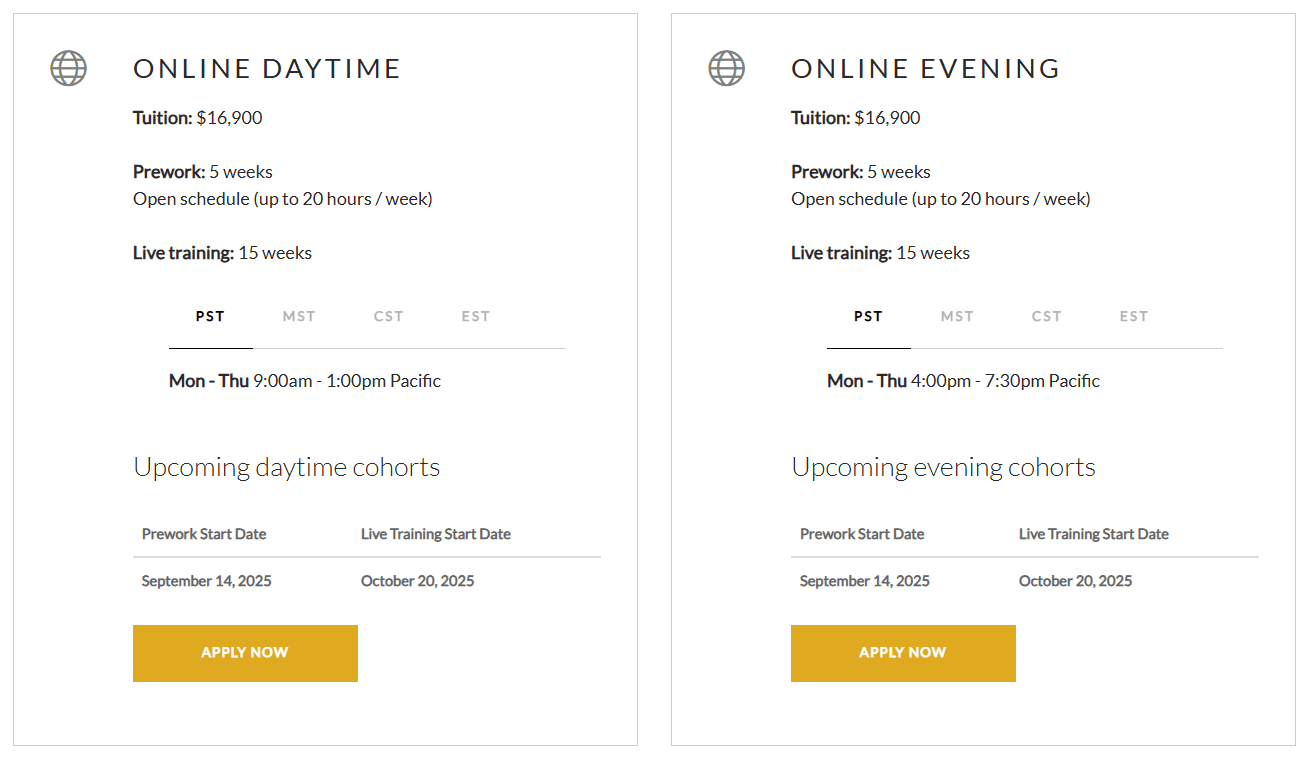This screenshot has height=759, width=1314.
Task: Switch to MST tab in Online Daytime
Action: click(x=299, y=317)
